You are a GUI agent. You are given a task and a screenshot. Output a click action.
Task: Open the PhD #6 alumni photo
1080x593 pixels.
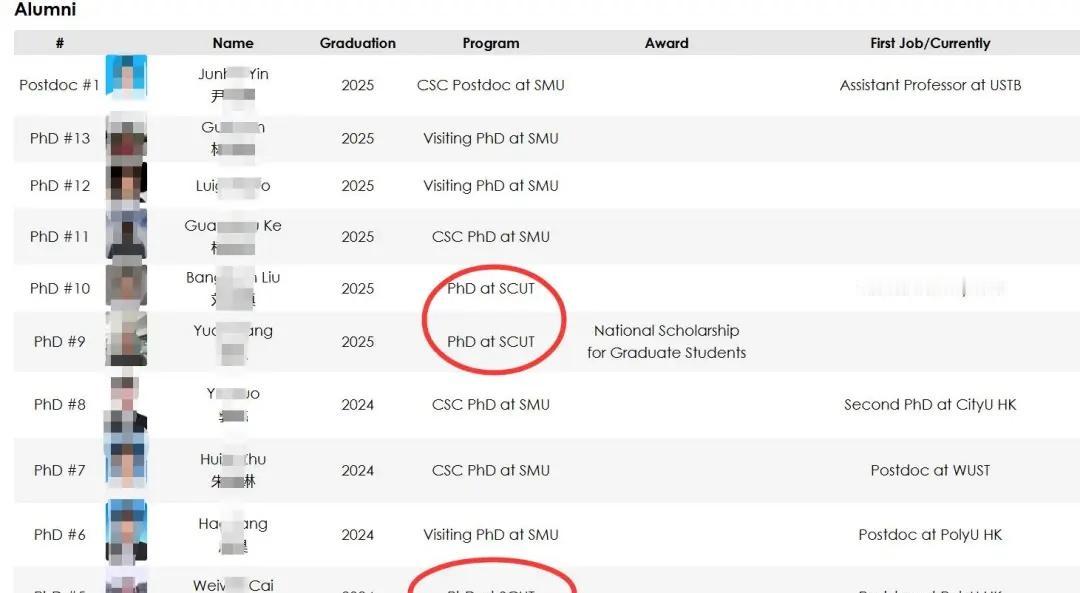126,532
